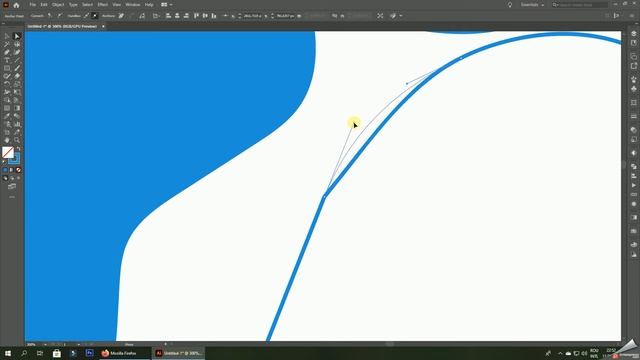This screenshot has height=360, width=640.
Task: Open the Type menu
Action: tap(73, 5)
